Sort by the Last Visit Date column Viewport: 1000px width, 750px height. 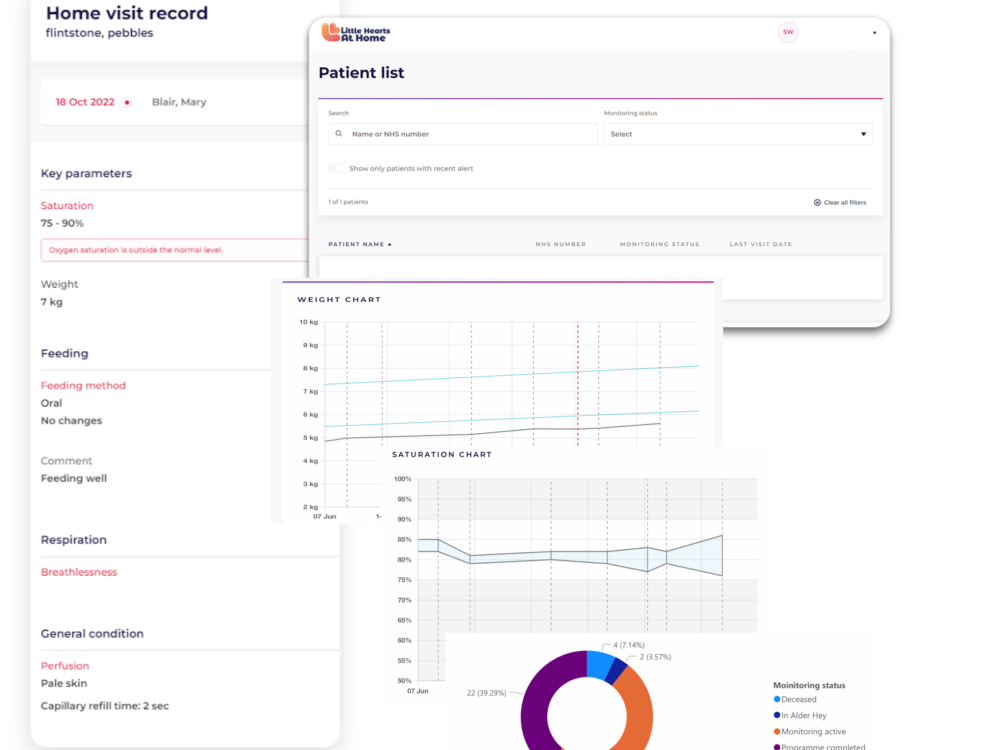[760, 245]
